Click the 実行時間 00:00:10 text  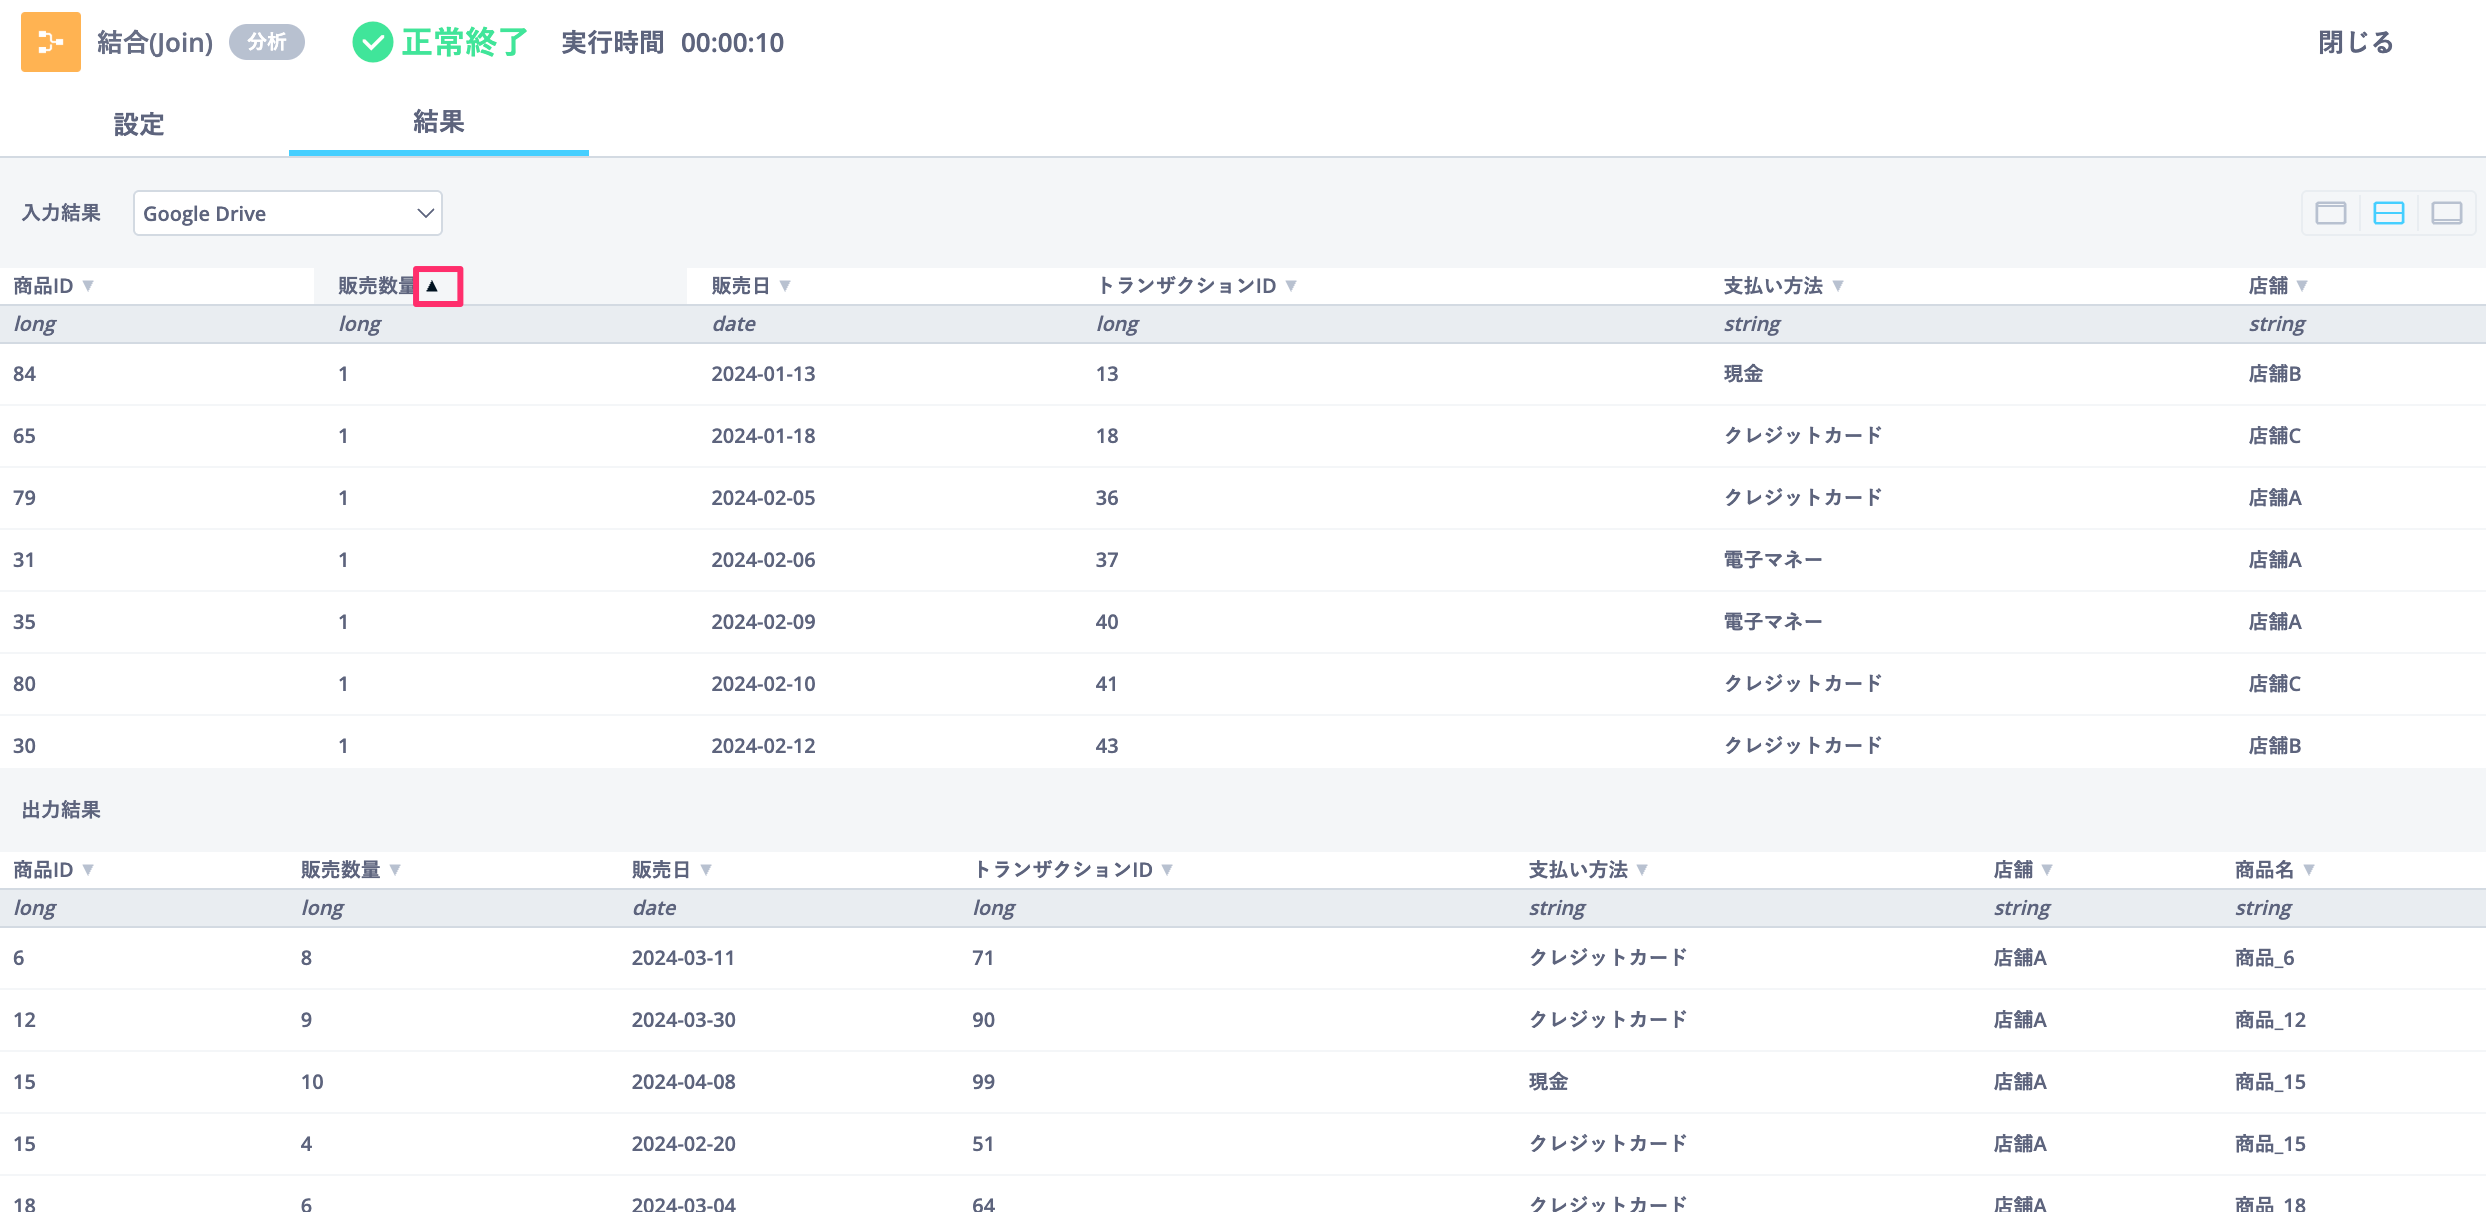pyautogui.click(x=672, y=42)
